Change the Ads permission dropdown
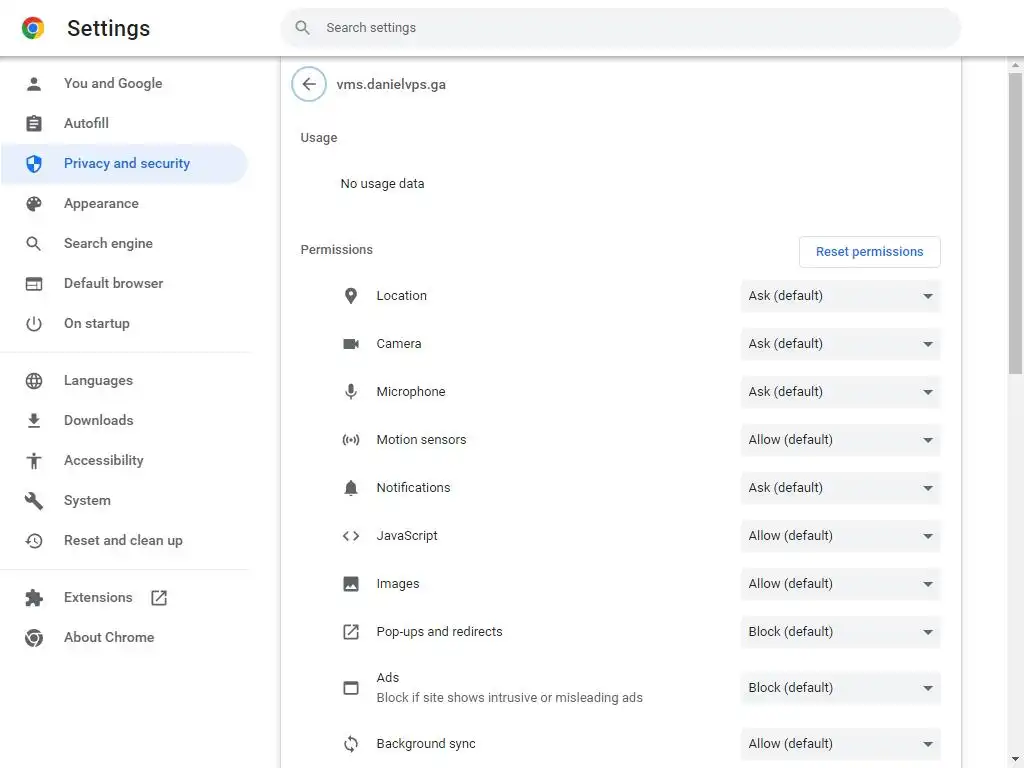The width and height of the screenshot is (1024, 768). 840,688
